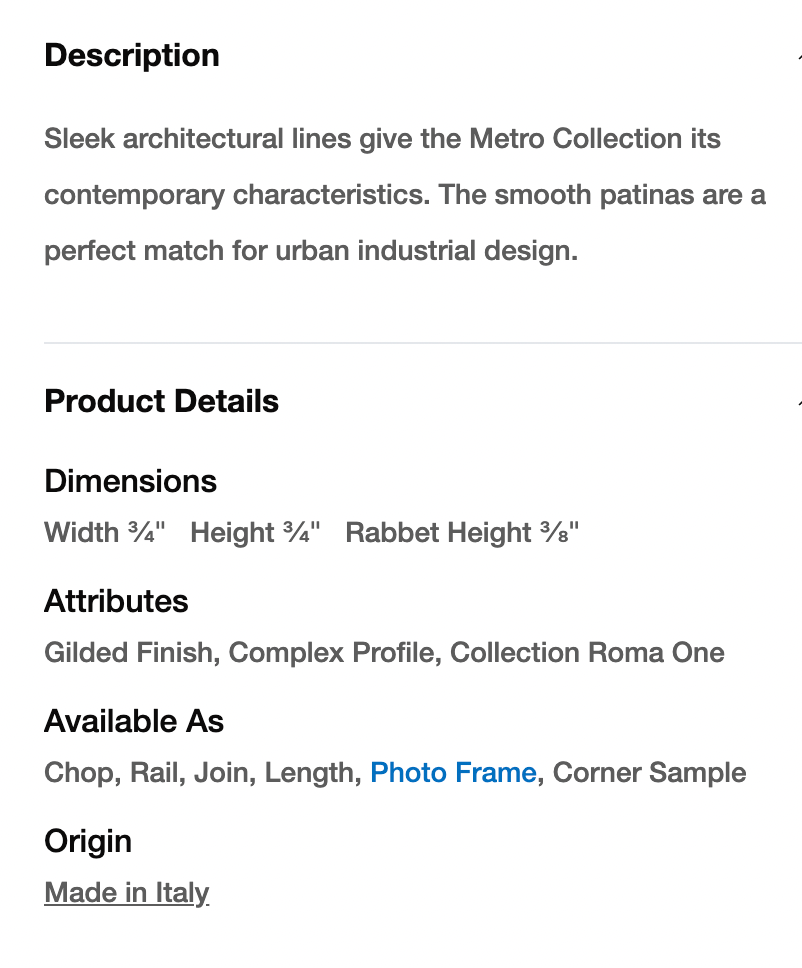Click the Complex Profile attribute
The height and width of the screenshot is (968, 802).
coord(331,653)
